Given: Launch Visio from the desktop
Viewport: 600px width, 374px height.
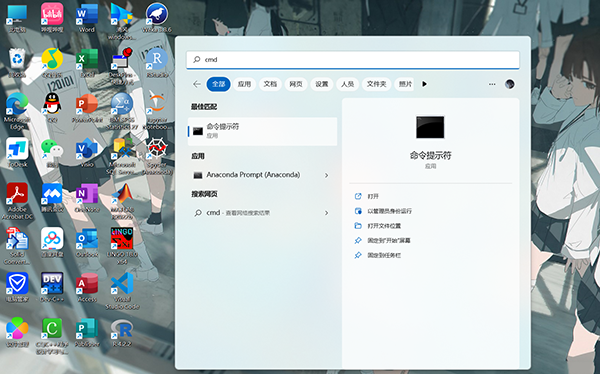Looking at the screenshot, I should coord(87,152).
